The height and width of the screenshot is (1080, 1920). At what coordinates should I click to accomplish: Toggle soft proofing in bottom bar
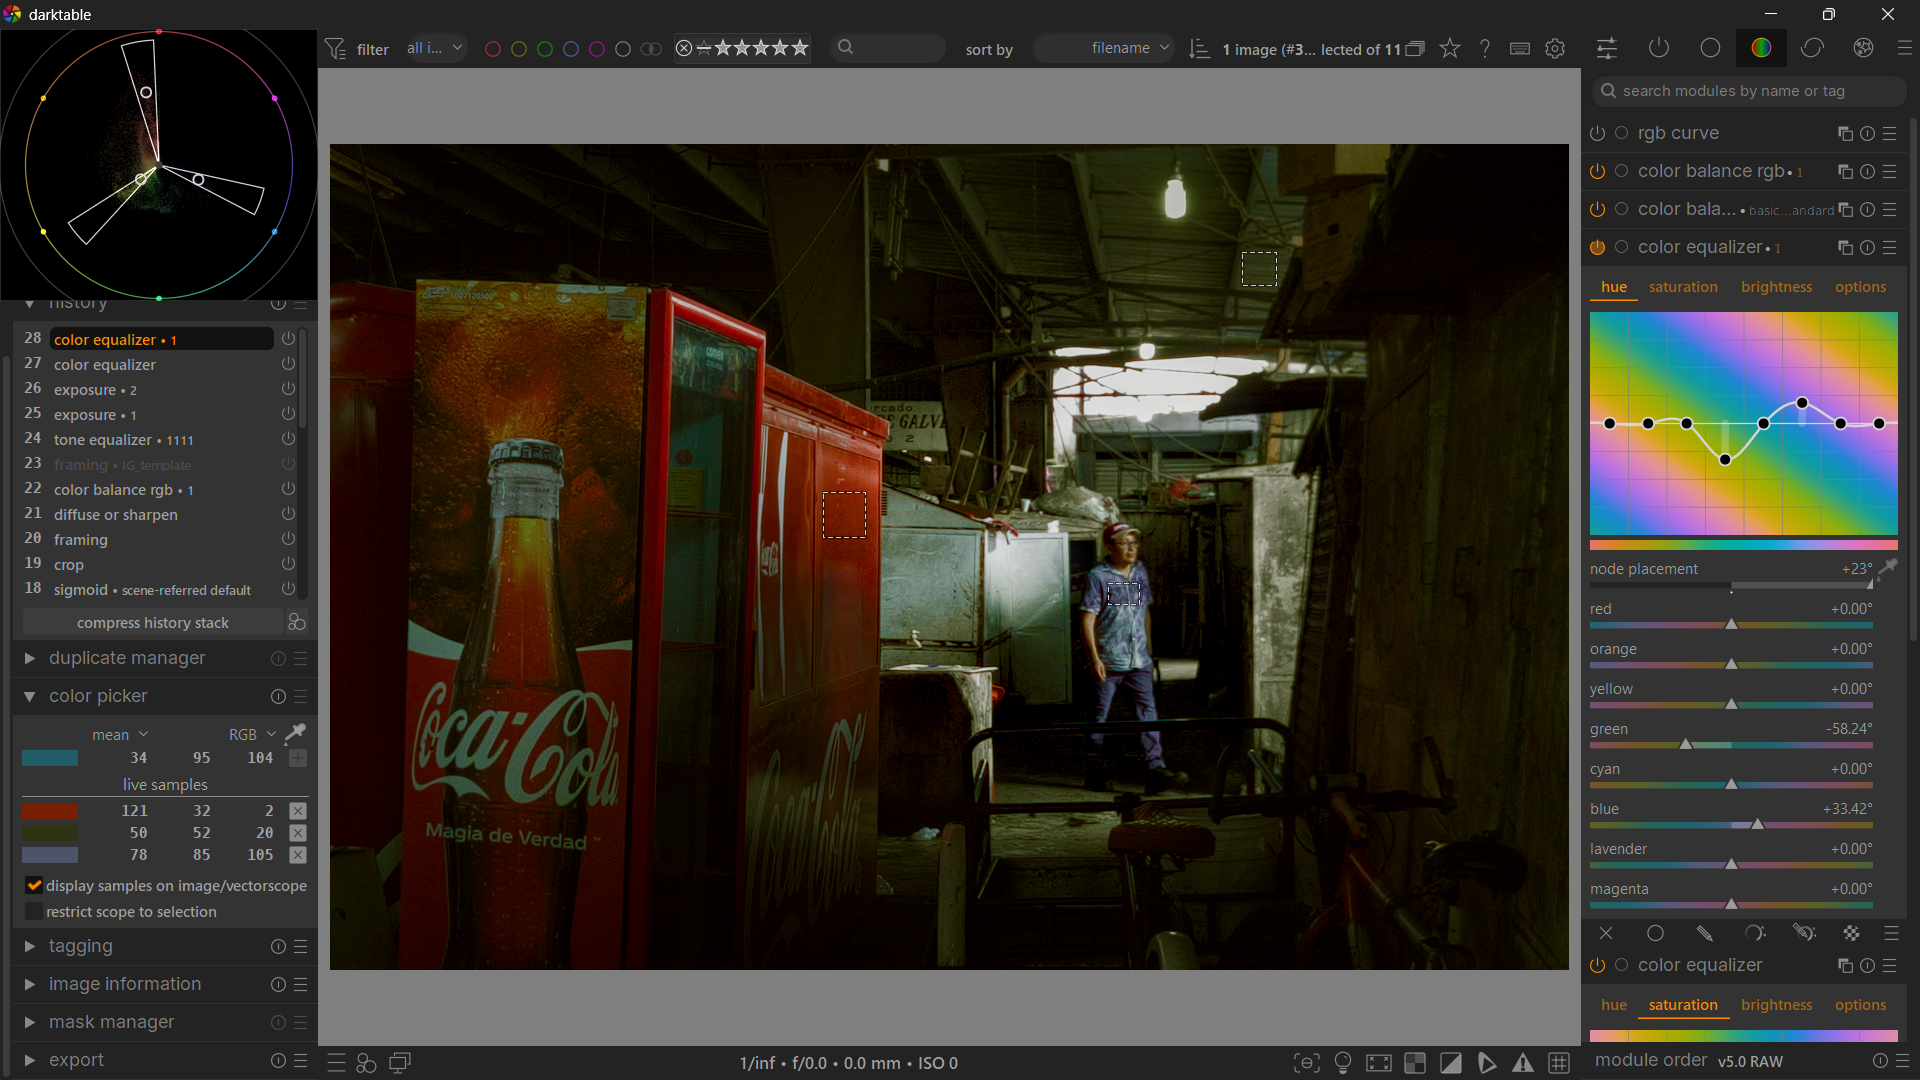click(1487, 1063)
